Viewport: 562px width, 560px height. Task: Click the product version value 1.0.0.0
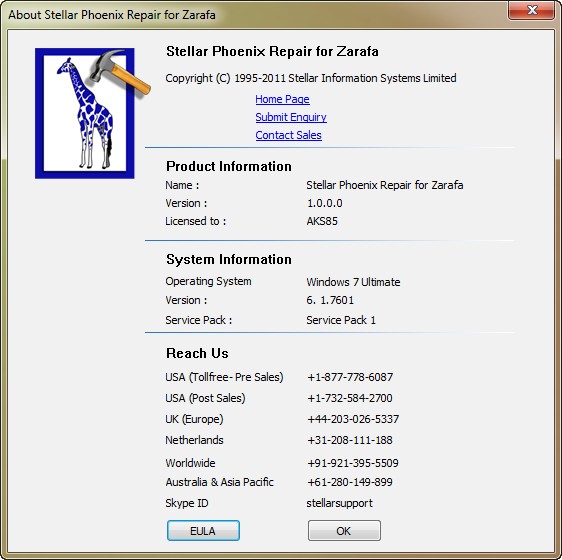(324, 203)
